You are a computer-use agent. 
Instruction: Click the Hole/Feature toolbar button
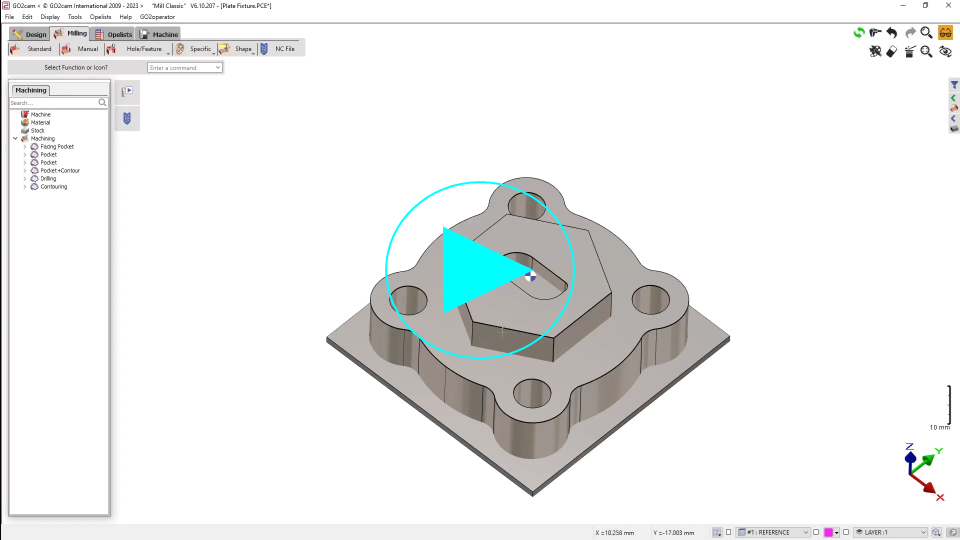138,49
